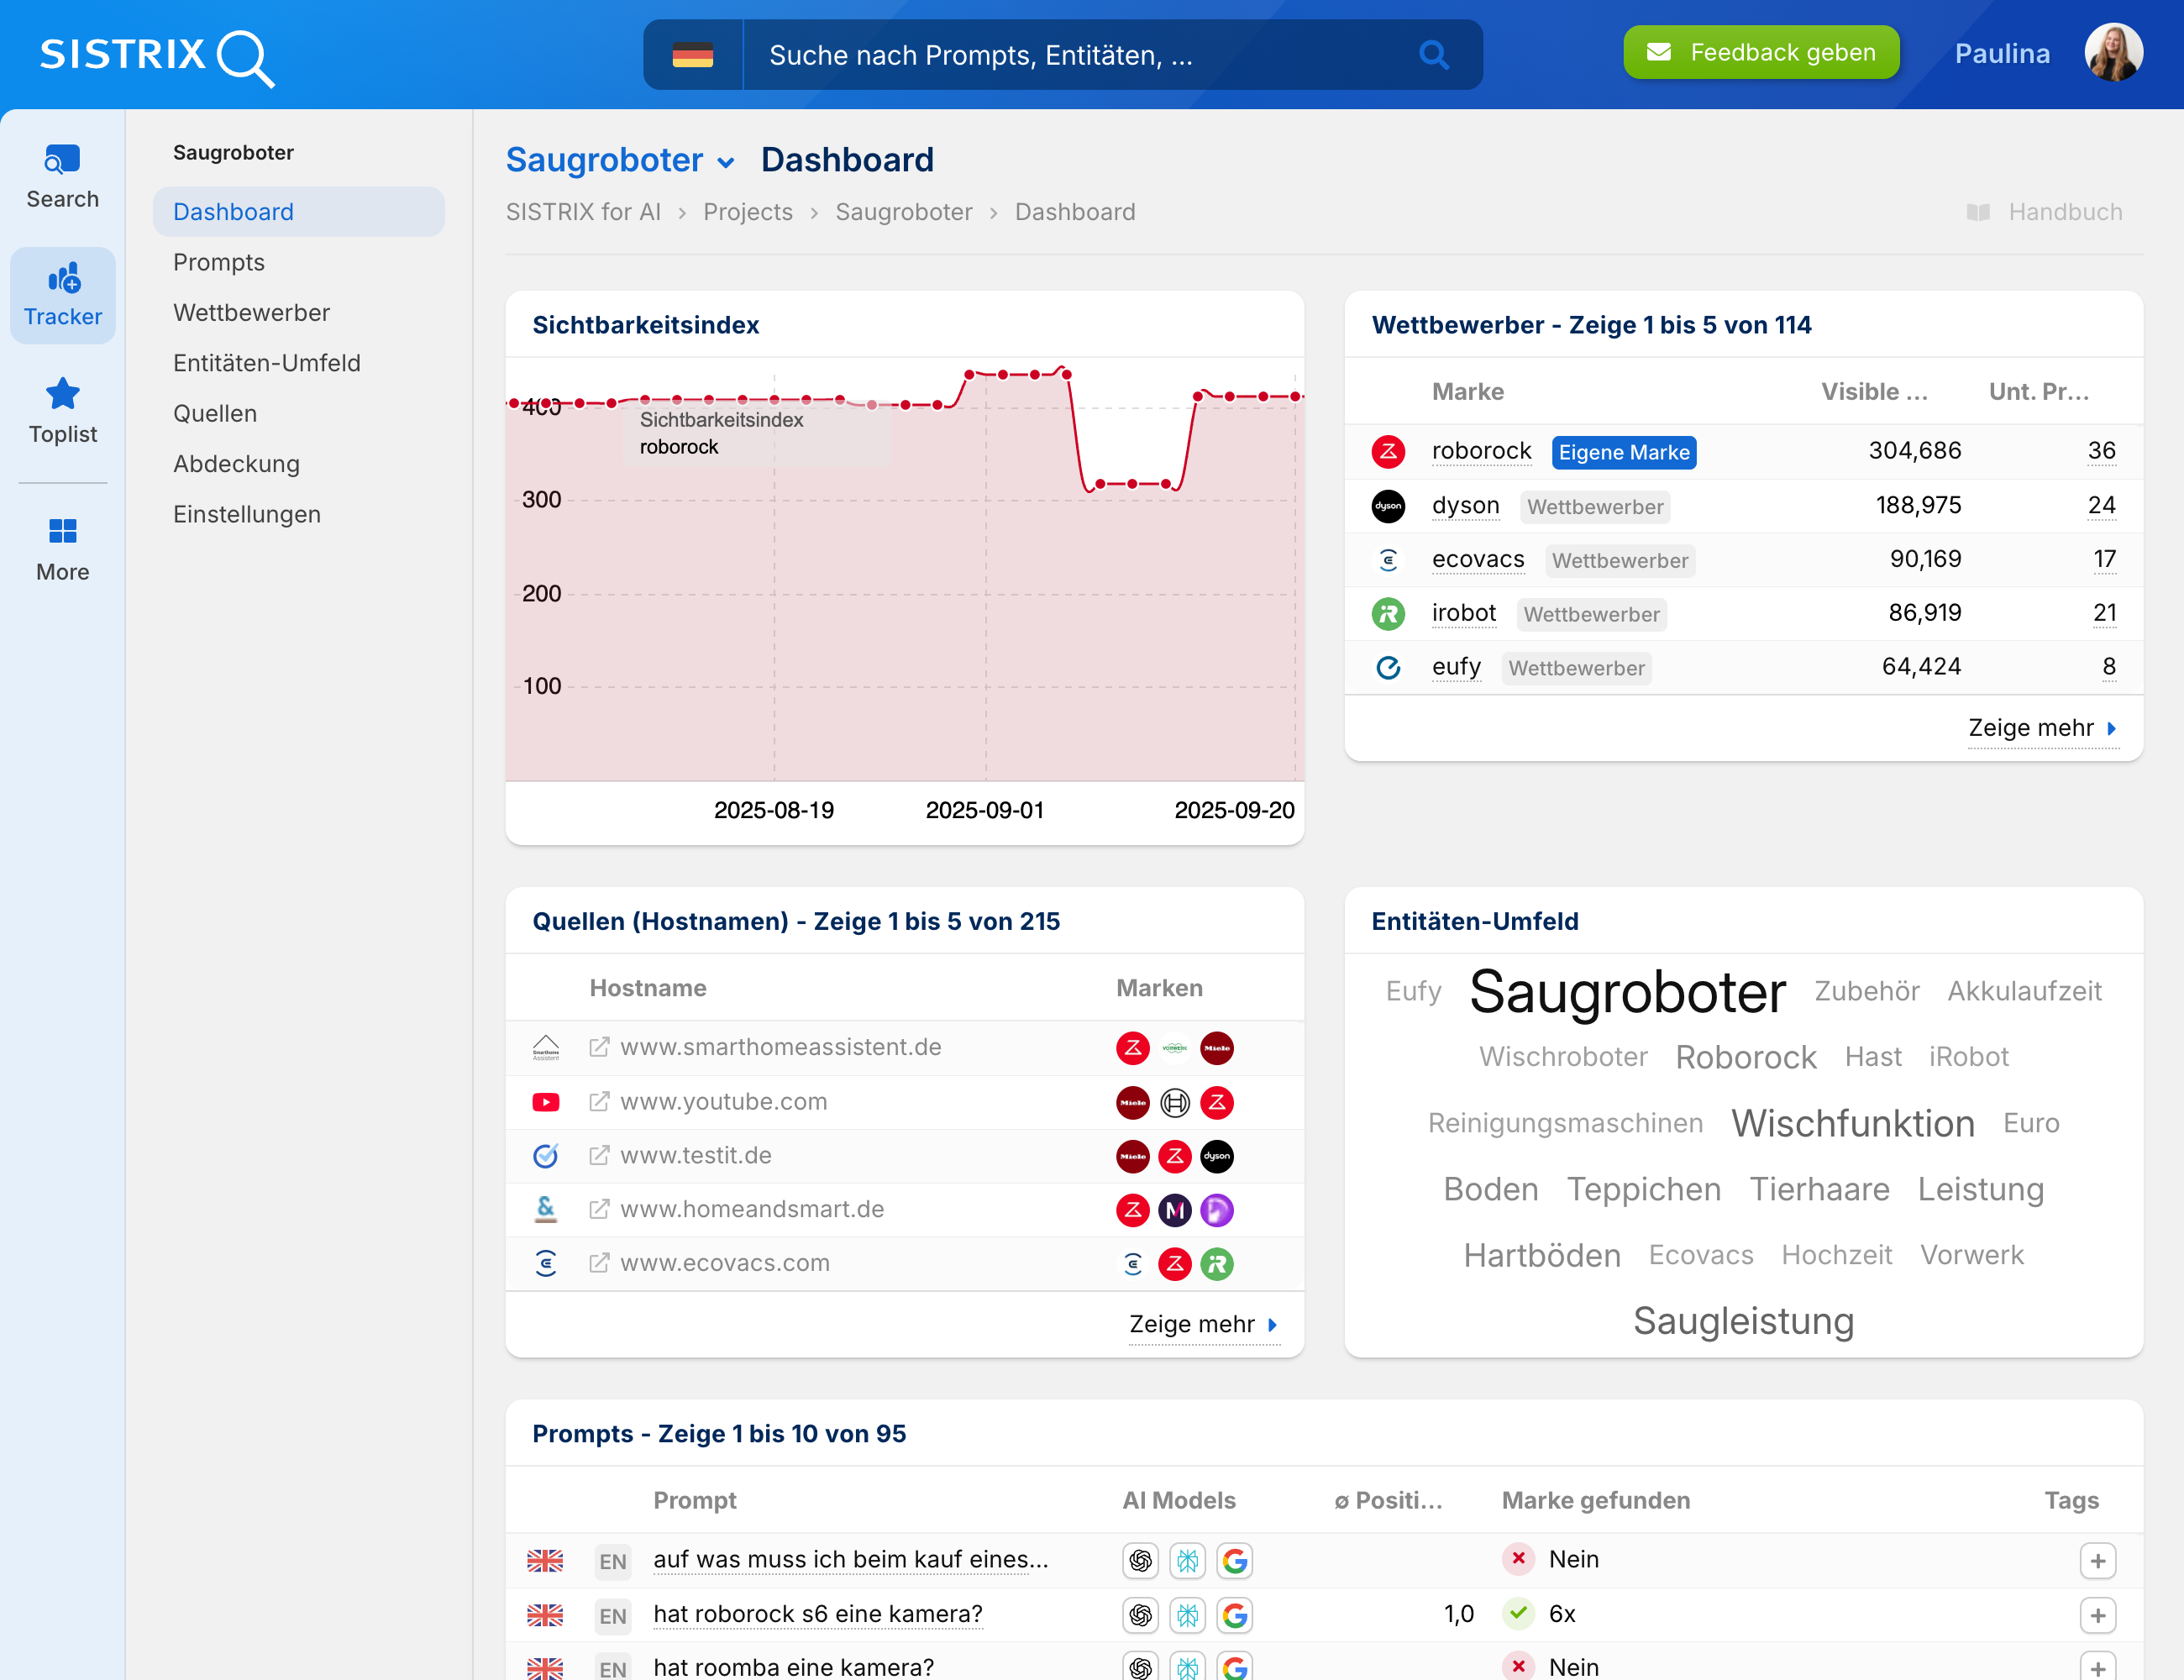Screen dimensions: 2184x1680
Task: Click the Google model icon for the roomba prompt
Action: (1235, 1667)
